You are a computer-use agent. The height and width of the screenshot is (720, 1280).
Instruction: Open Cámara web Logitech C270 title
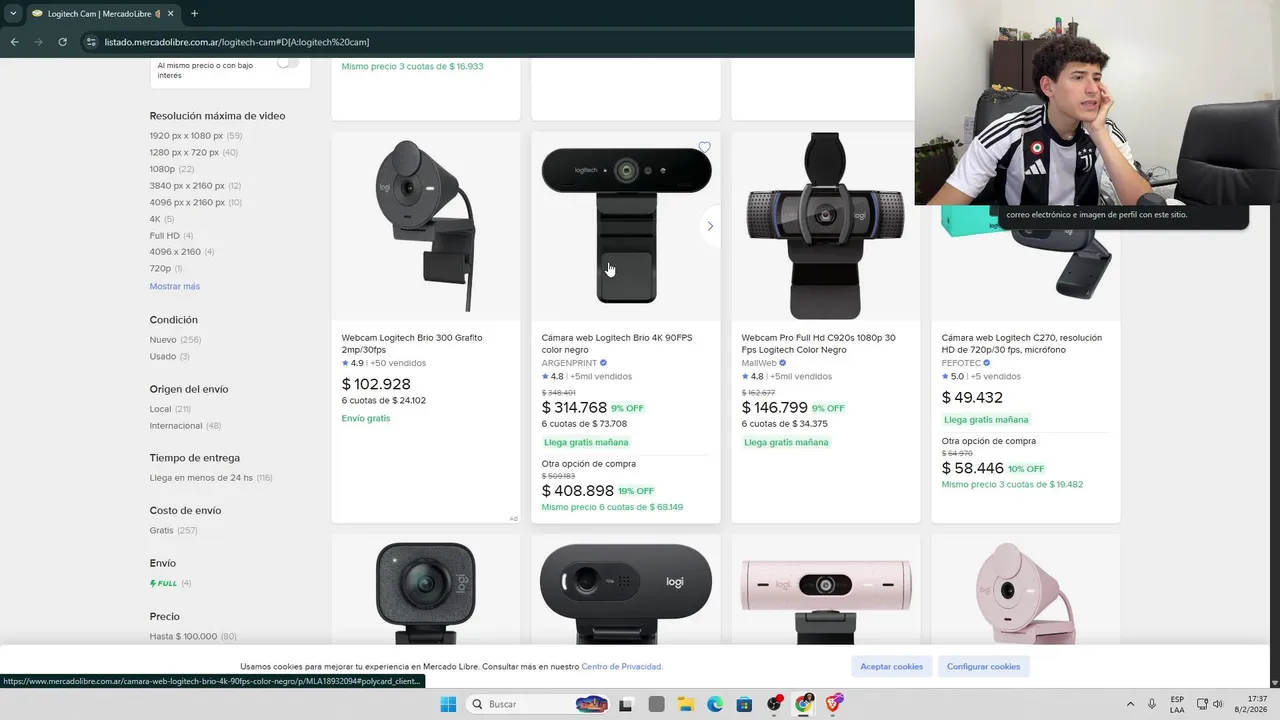click(1022, 343)
